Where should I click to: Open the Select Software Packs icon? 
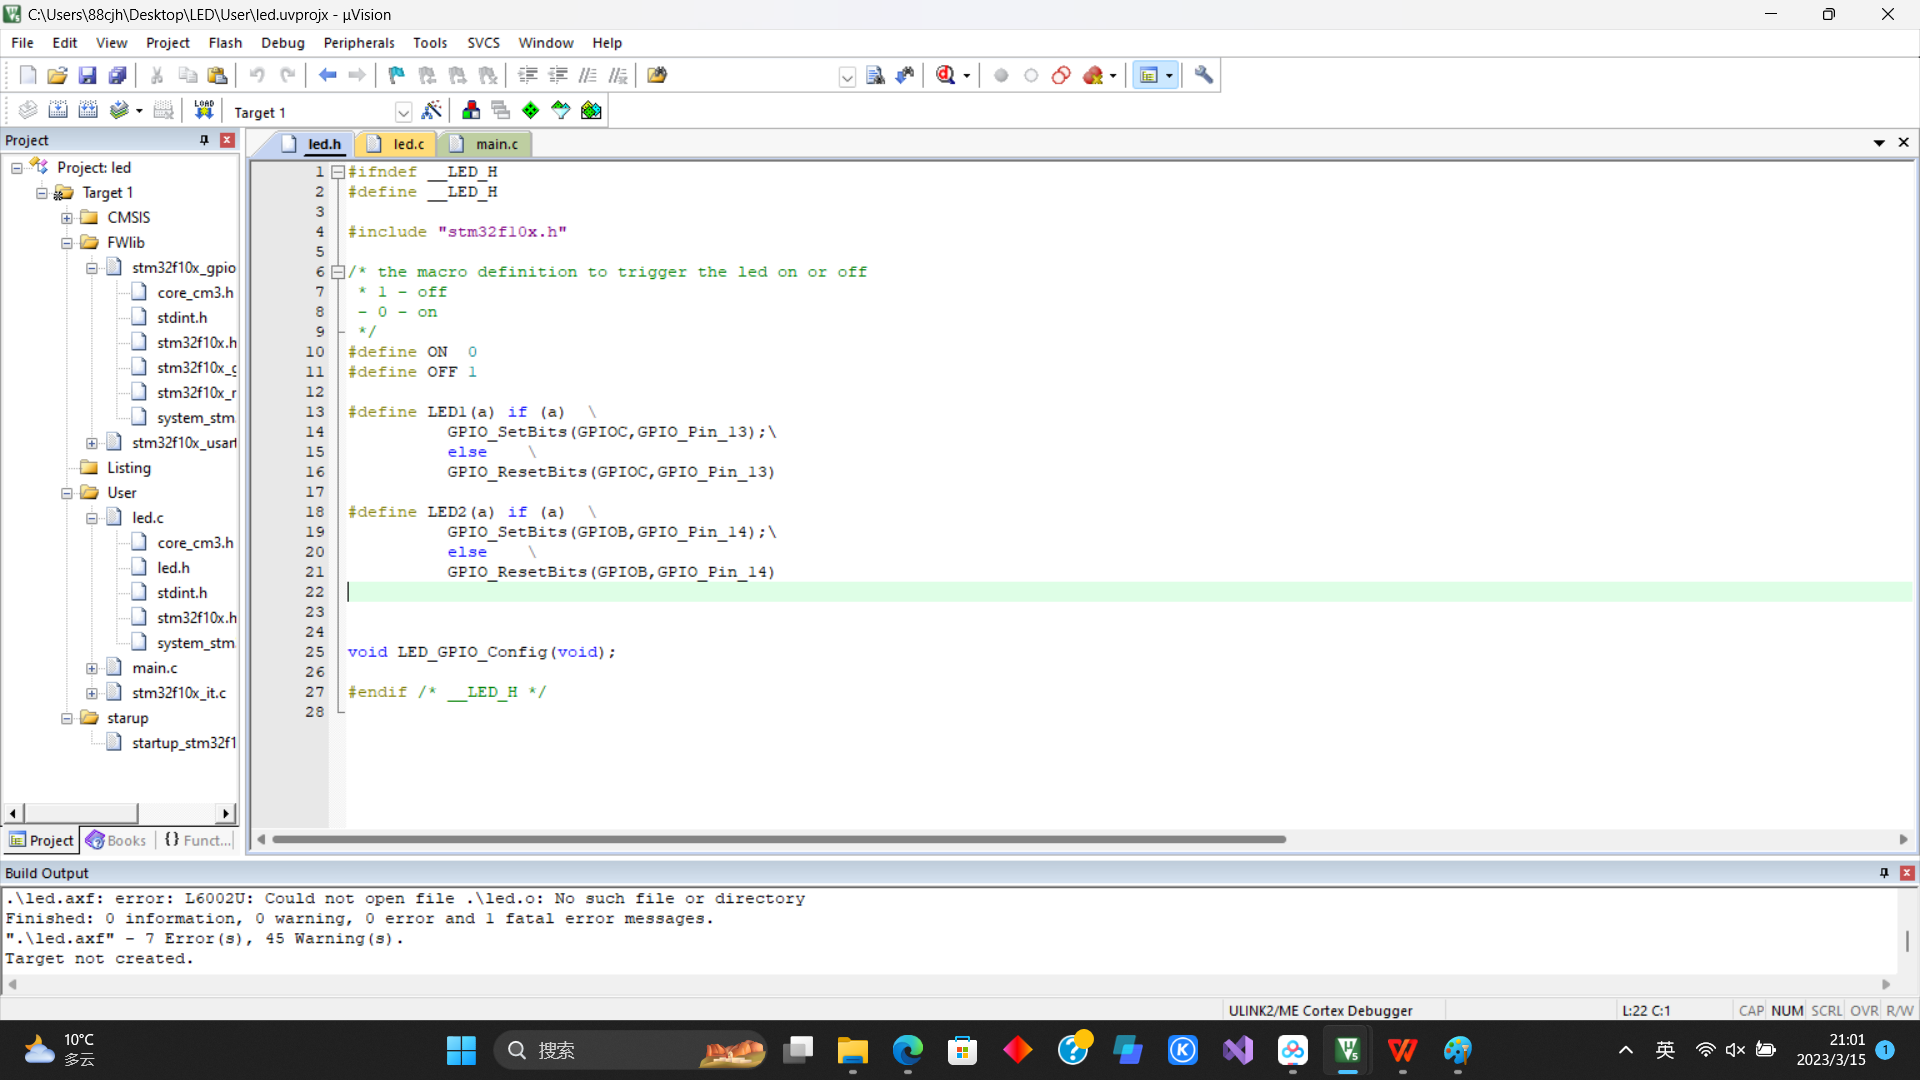point(561,110)
